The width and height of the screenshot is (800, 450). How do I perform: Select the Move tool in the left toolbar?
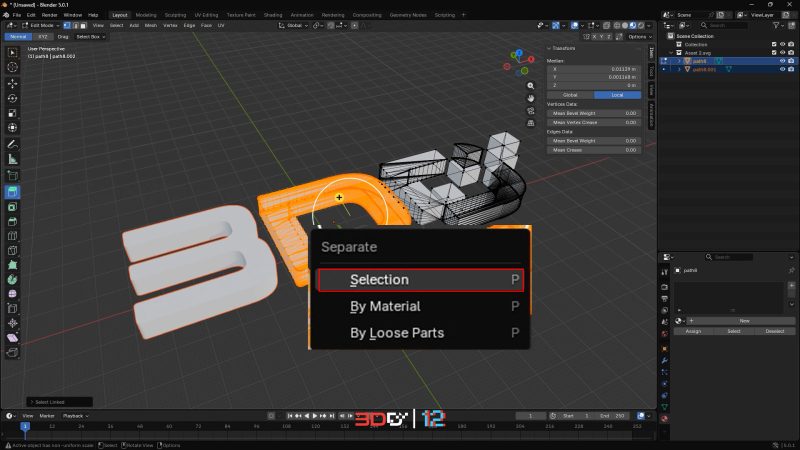click(x=13, y=83)
